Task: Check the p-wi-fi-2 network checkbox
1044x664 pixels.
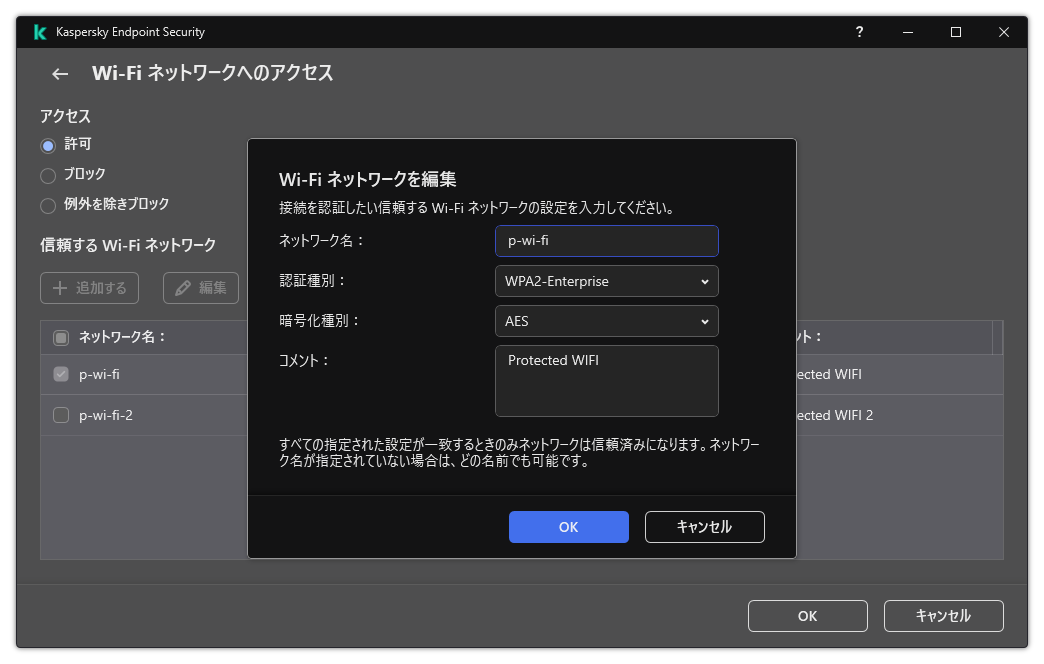Action: pyautogui.click(x=58, y=415)
